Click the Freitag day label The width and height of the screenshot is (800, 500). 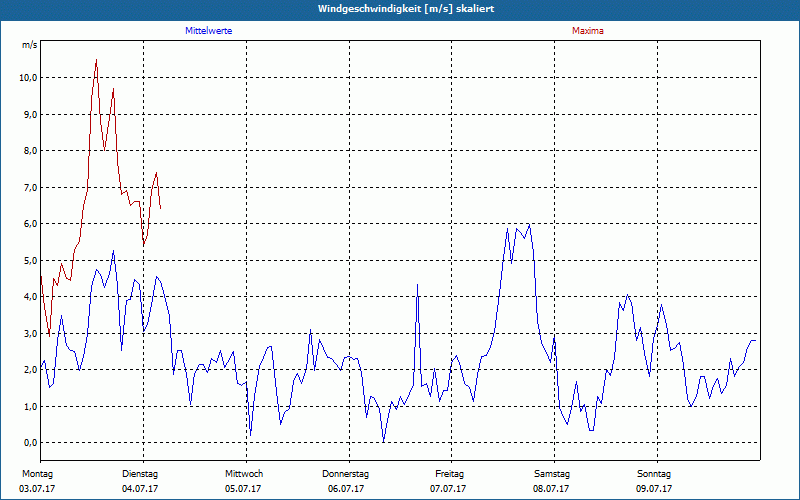(x=449, y=474)
